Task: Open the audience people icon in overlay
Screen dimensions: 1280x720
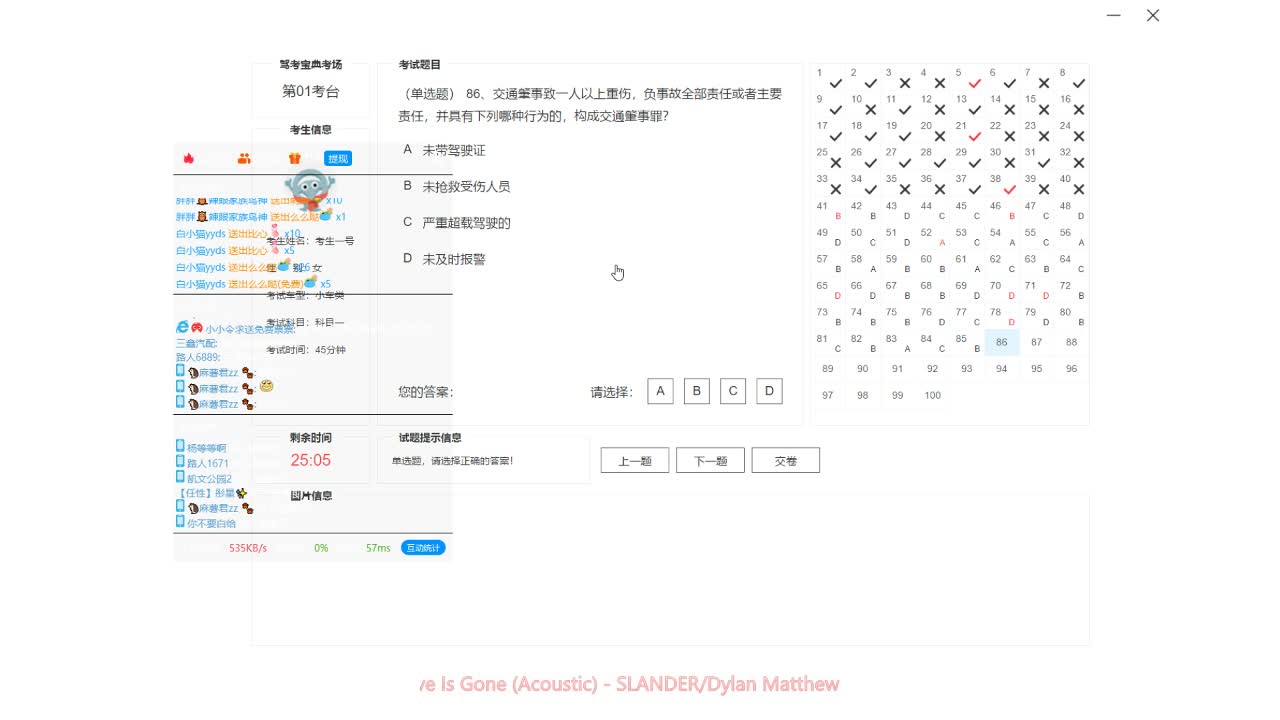Action: point(244,158)
